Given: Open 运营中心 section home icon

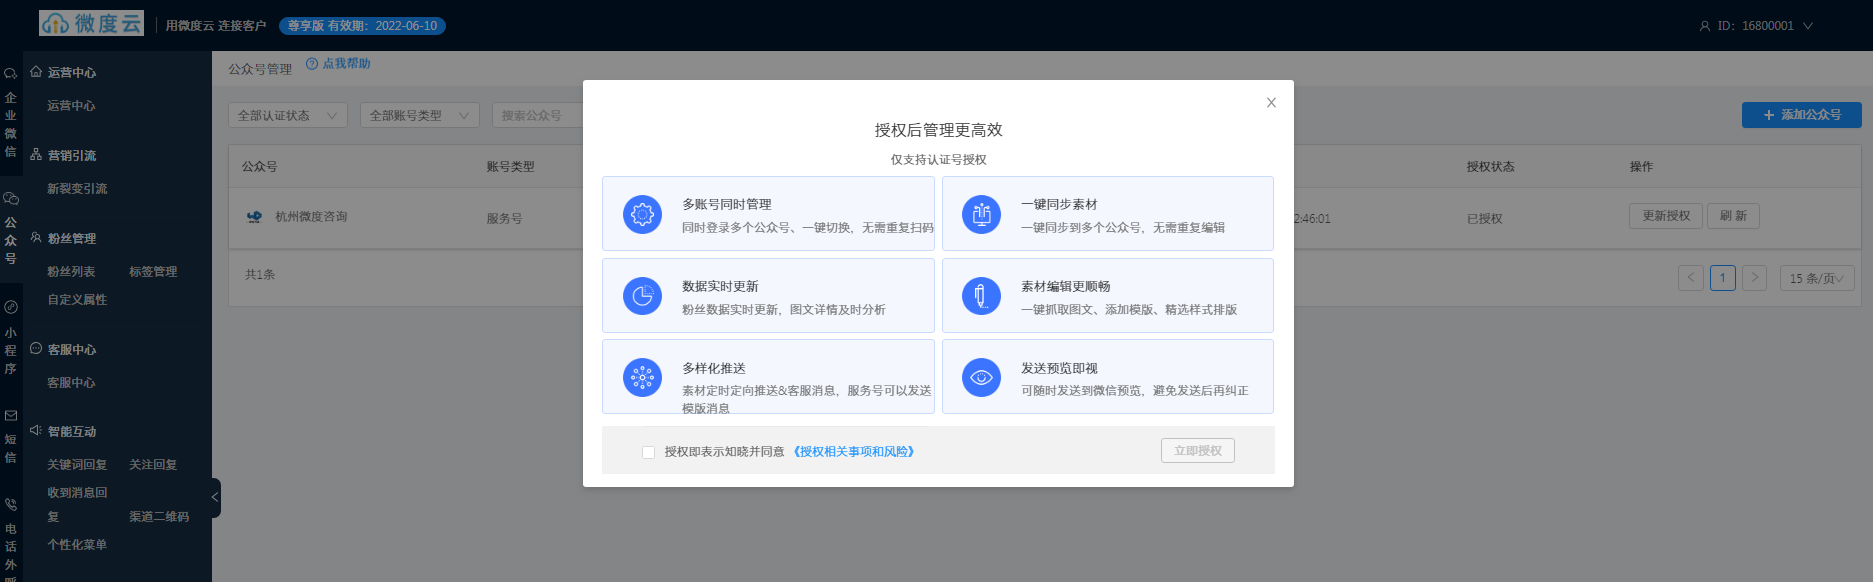Looking at the screenshot, I should pyautogui.click(x=36, y=72).
